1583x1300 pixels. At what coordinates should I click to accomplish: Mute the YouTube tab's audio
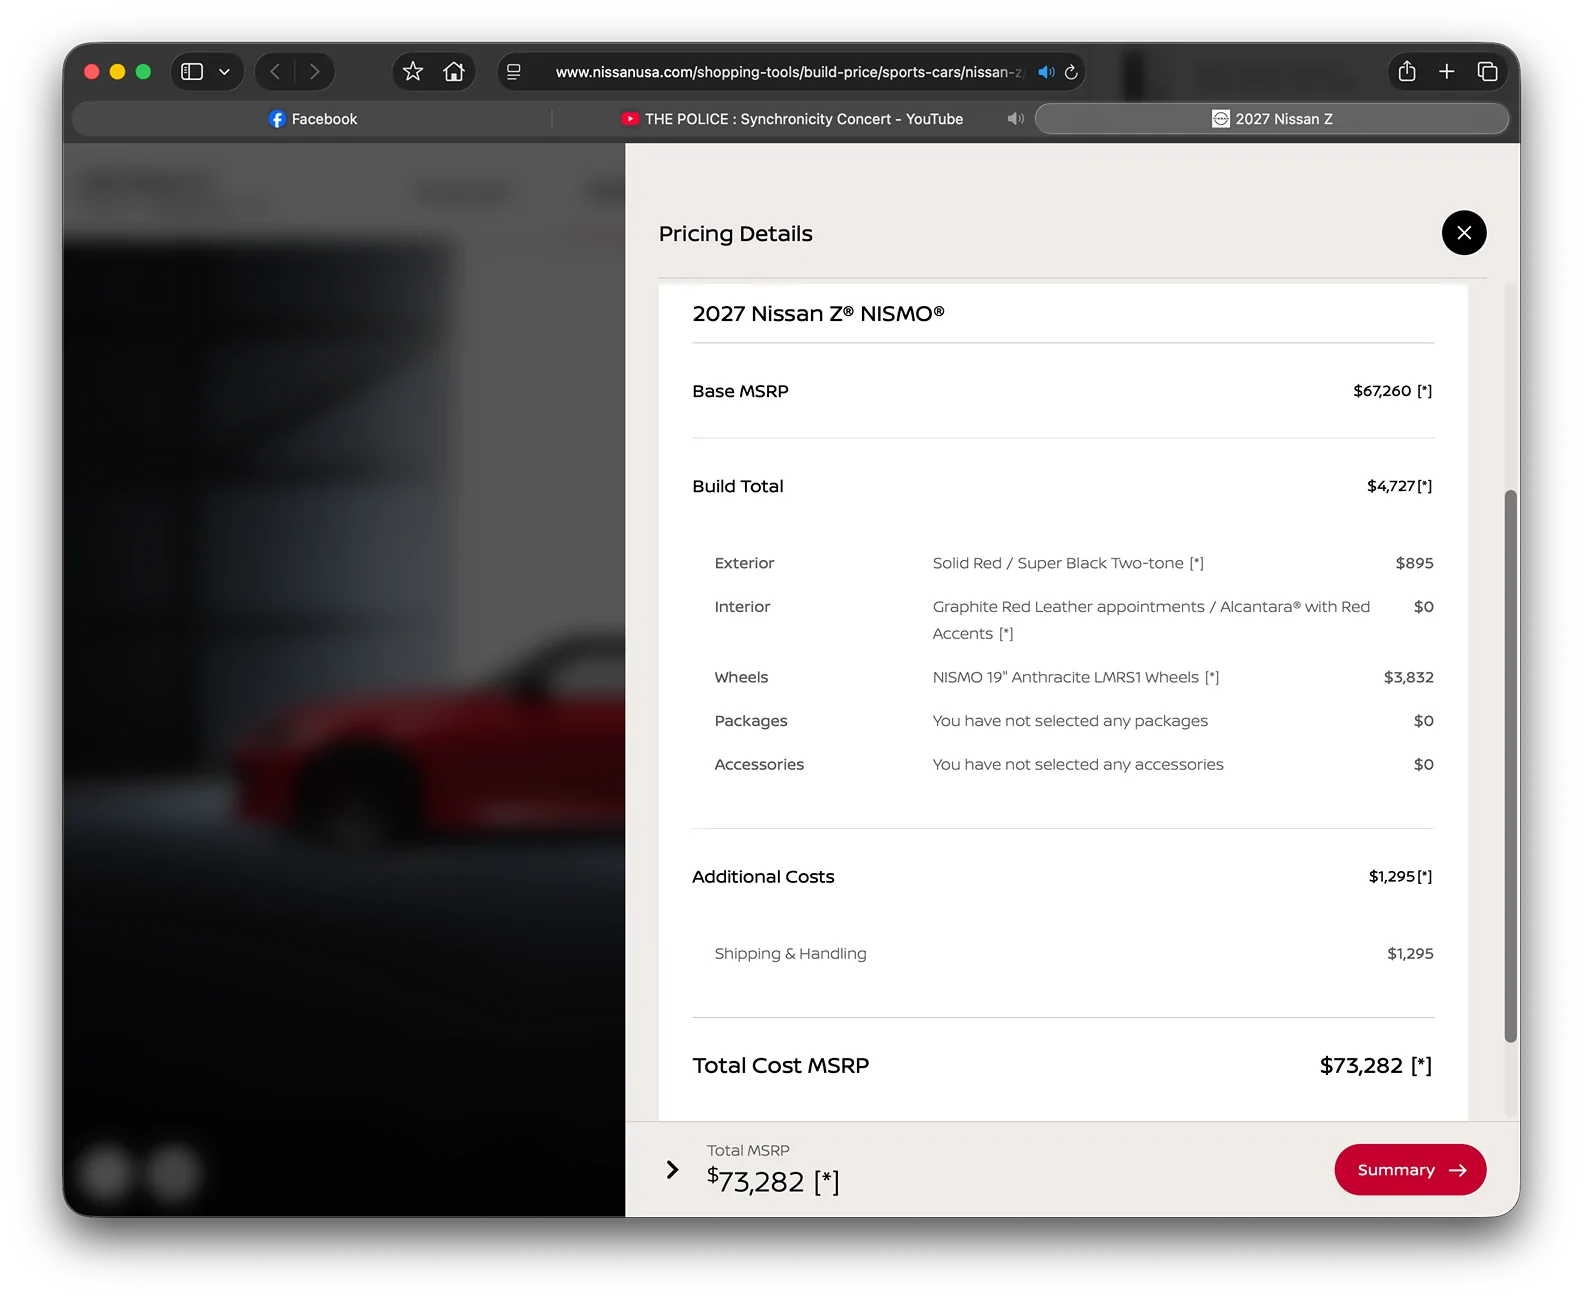tap(1015, 119)
